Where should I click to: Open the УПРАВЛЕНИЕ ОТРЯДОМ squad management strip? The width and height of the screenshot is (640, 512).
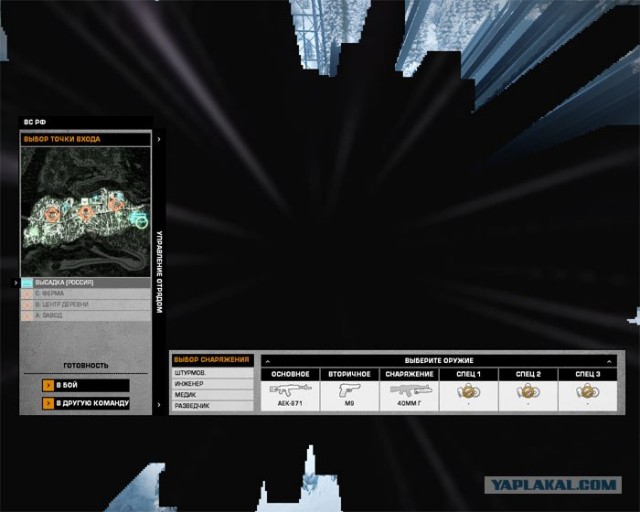point(159,272)
